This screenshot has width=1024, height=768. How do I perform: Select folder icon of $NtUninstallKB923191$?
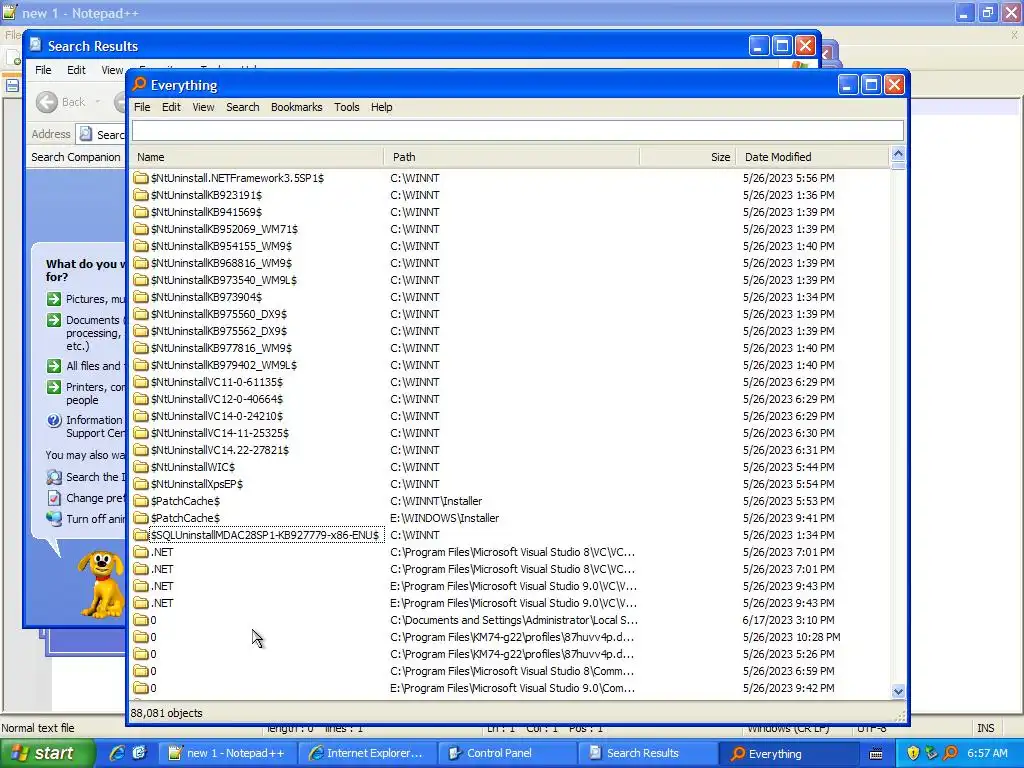coord(140,195)
